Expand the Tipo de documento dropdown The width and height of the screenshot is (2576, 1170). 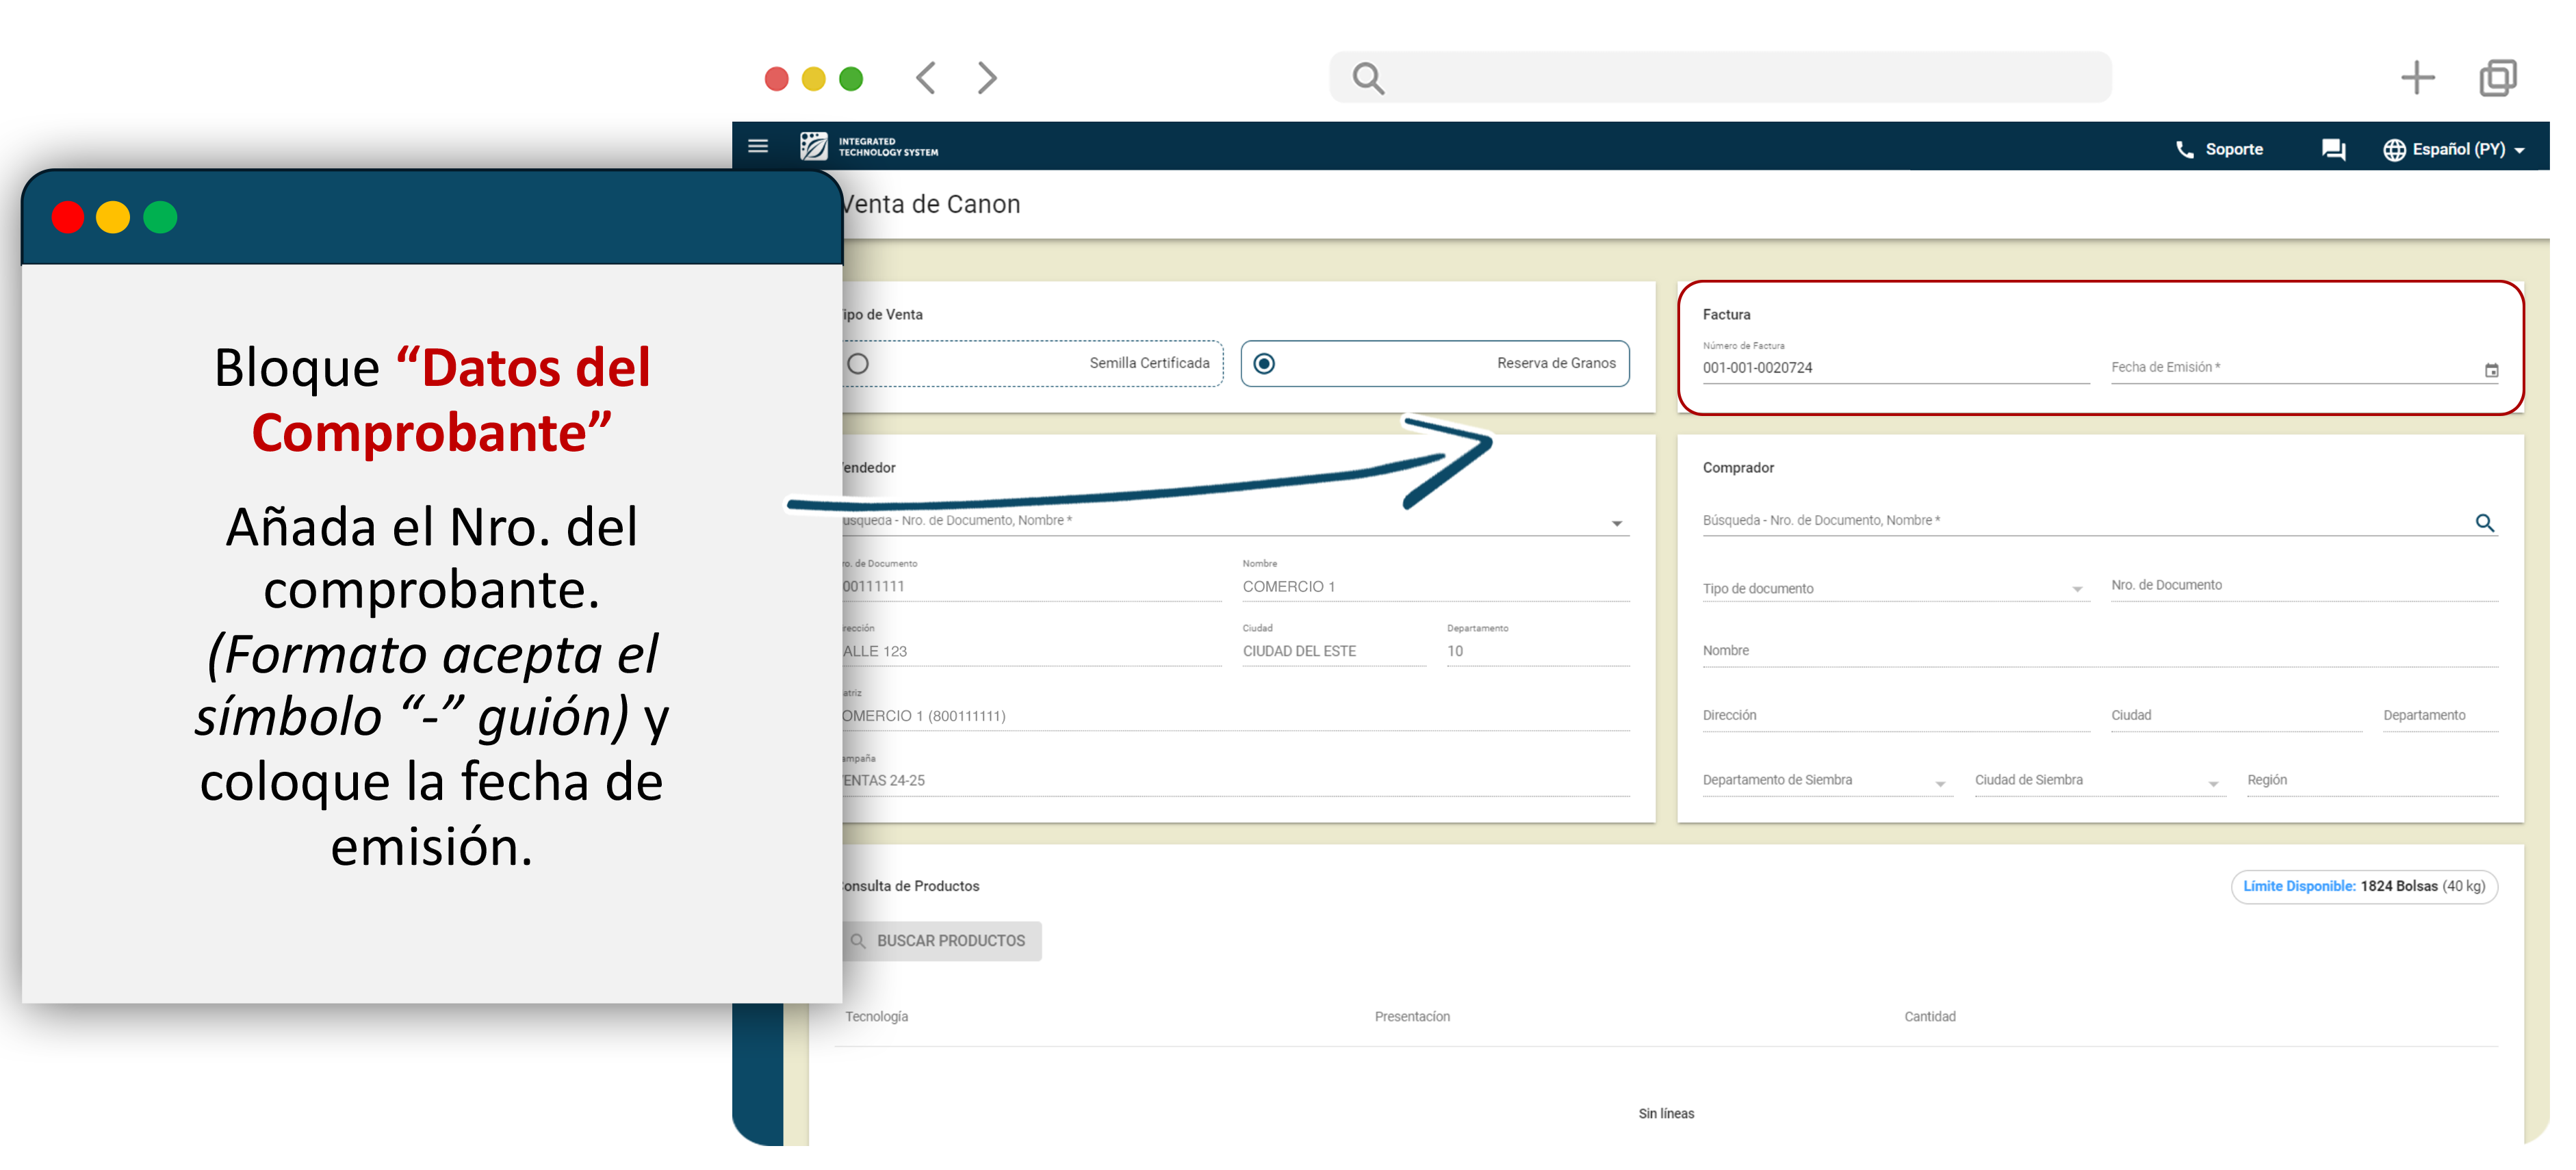[2077, 590]
